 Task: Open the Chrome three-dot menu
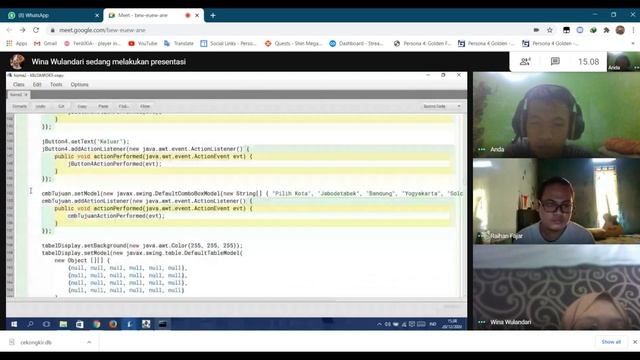[633, 30]
